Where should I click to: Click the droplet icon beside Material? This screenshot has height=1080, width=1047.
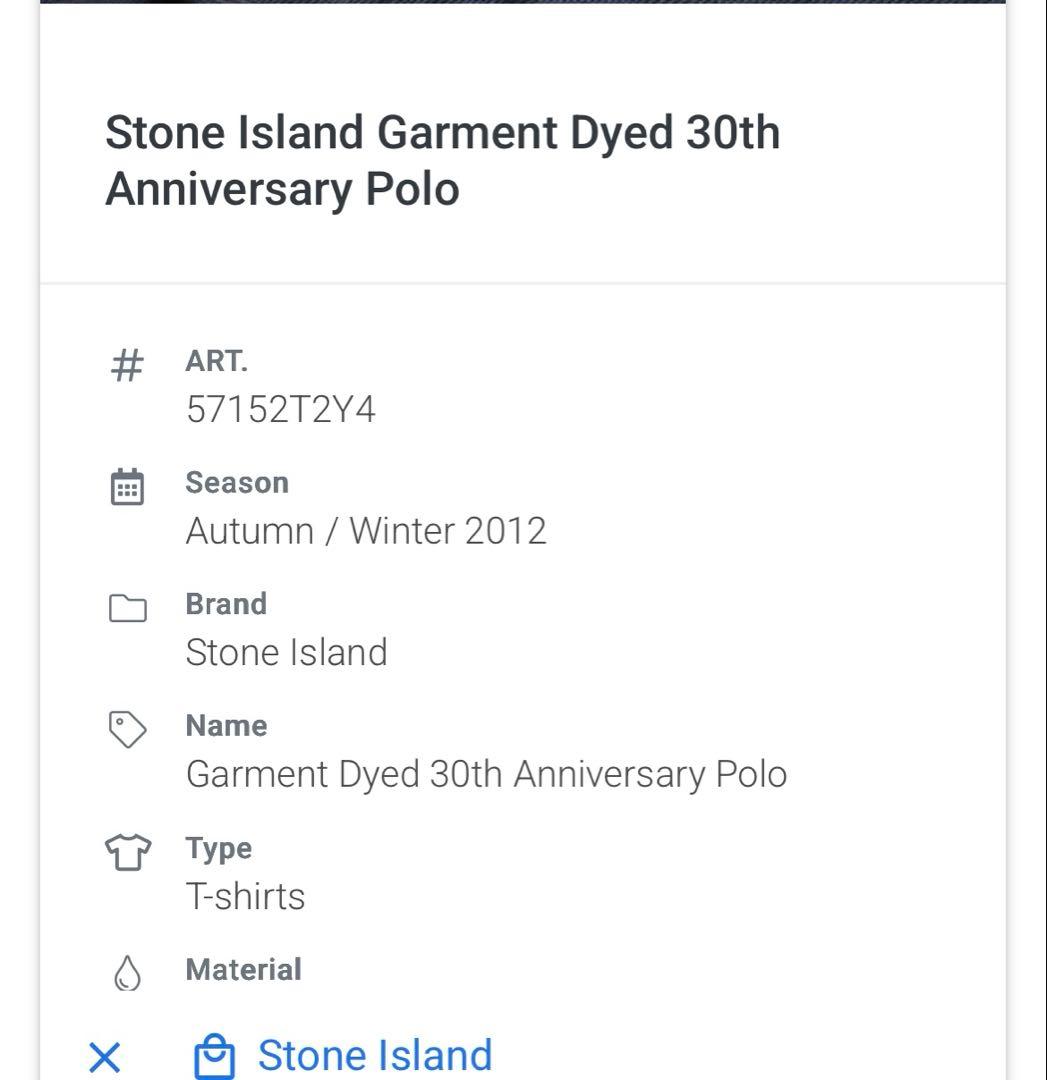[127, 972]
